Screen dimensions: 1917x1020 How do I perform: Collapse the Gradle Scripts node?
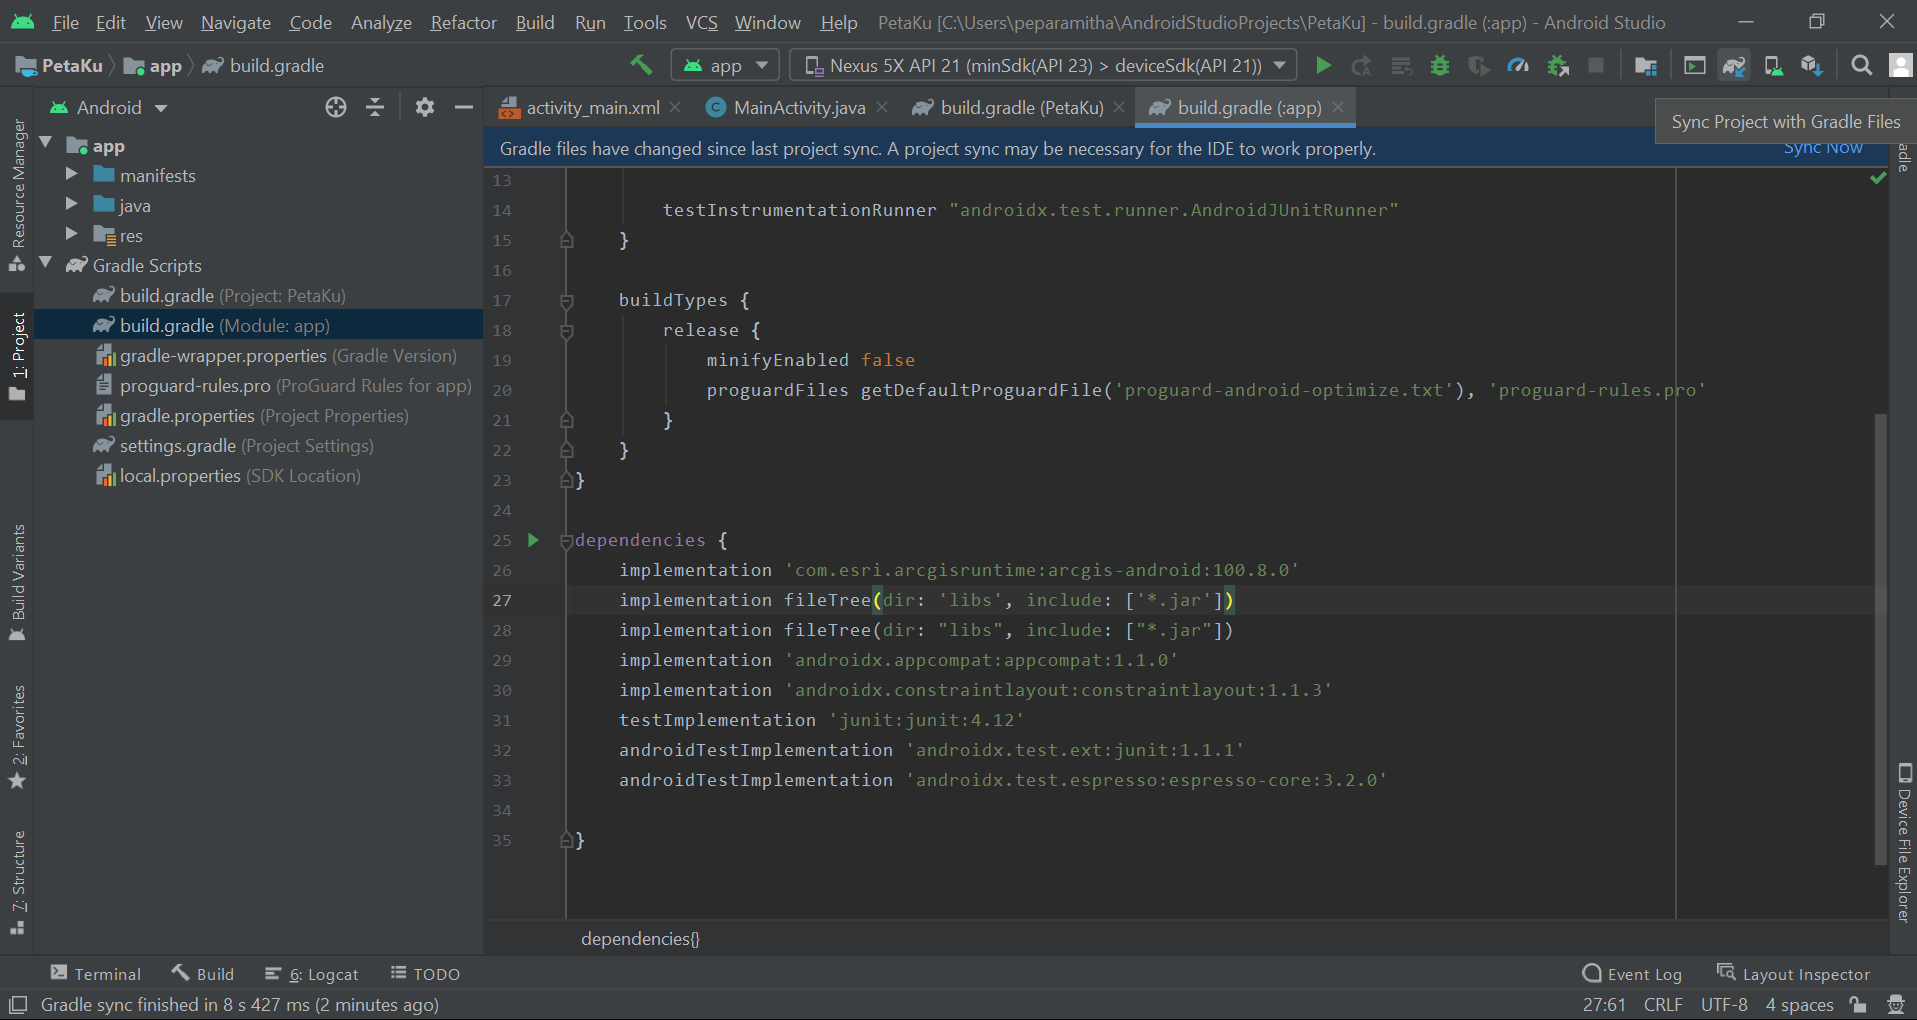click(46, 263)
